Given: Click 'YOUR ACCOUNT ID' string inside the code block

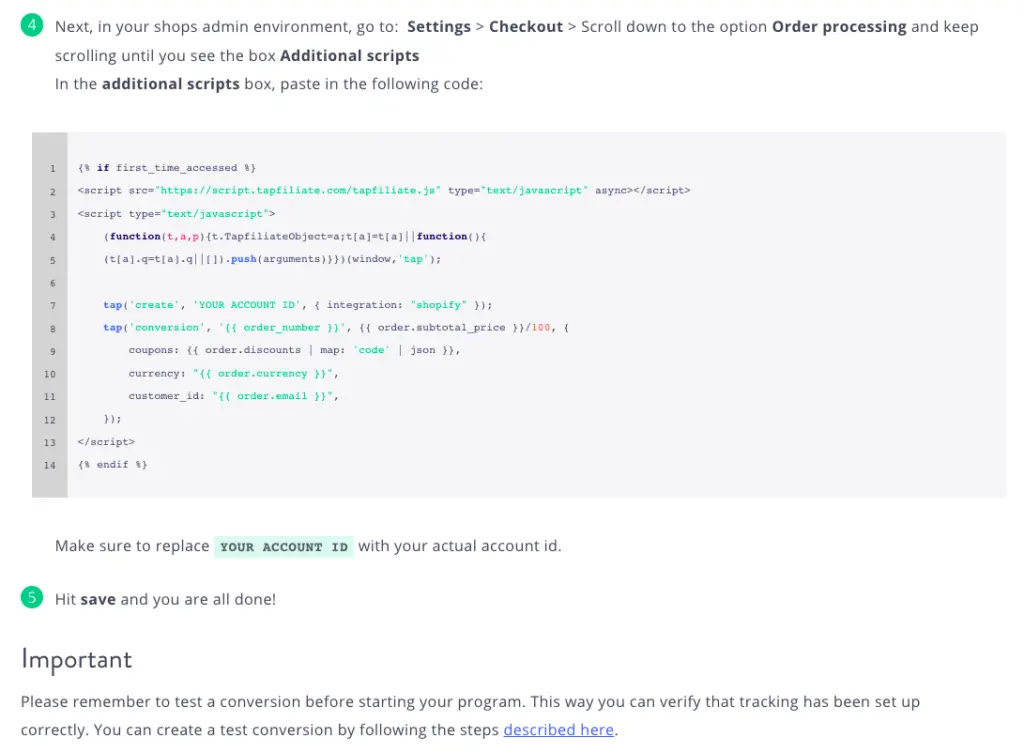Looking at the screenshot, I should 239,305.
